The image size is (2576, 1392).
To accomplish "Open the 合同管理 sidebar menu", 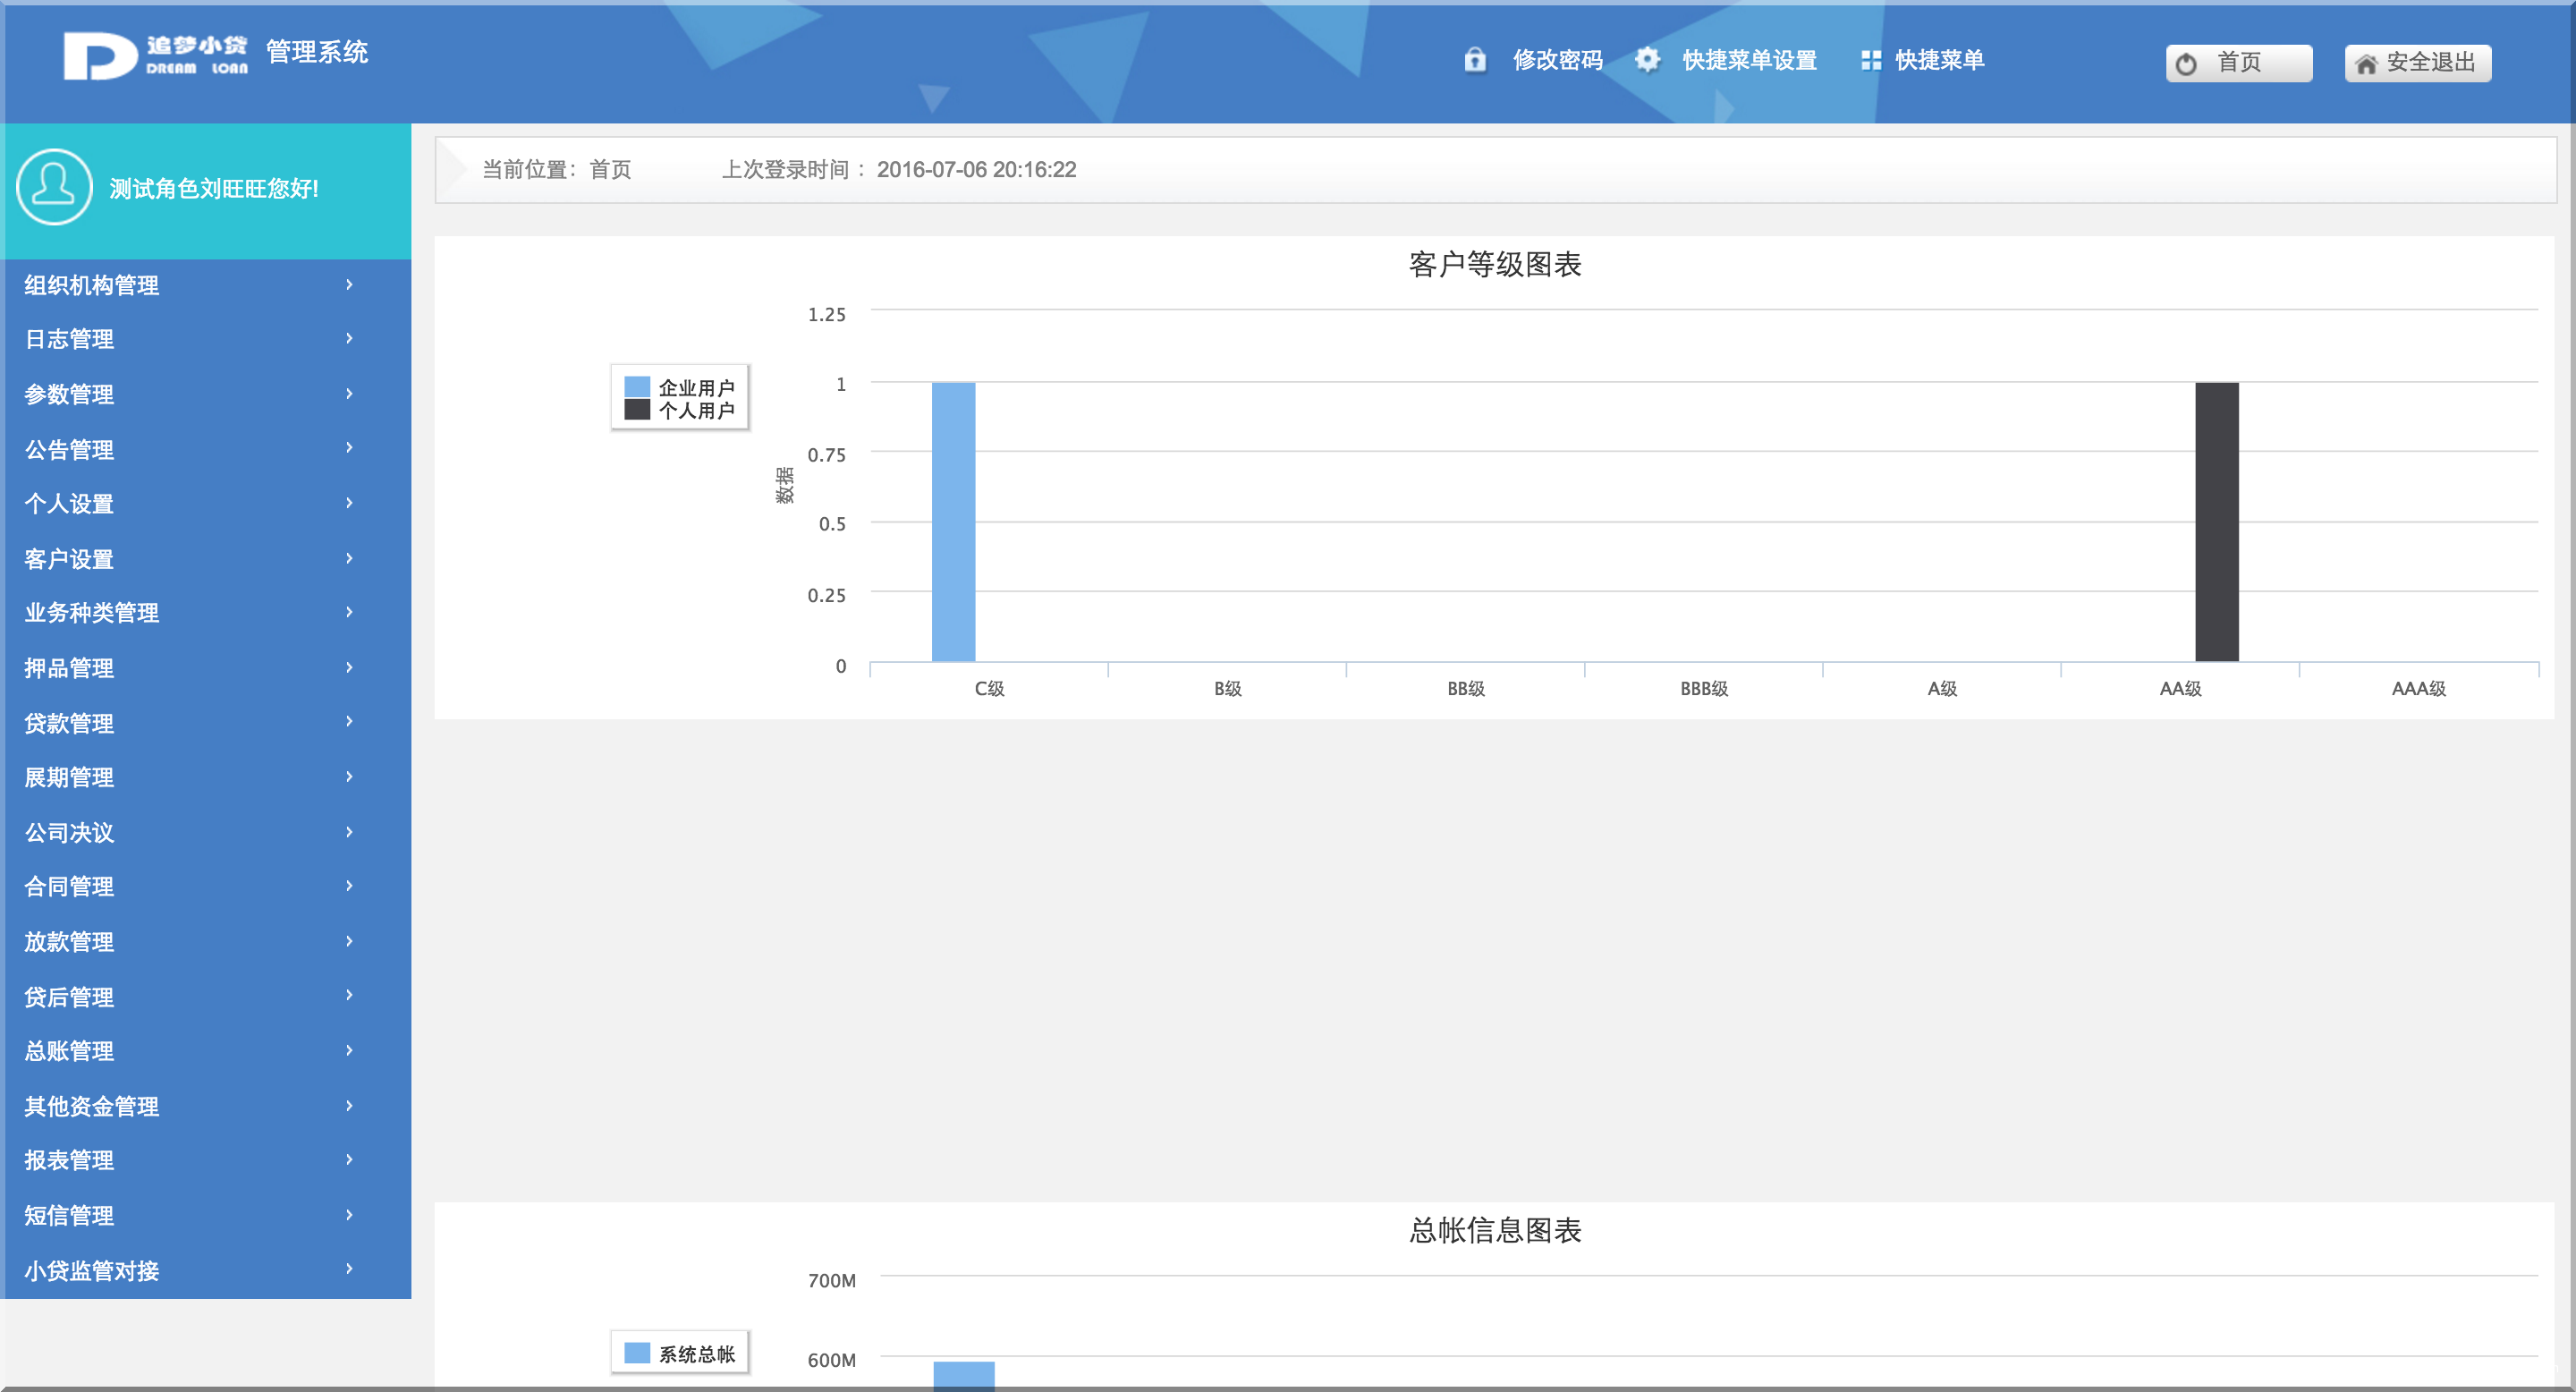I will 69,887.
